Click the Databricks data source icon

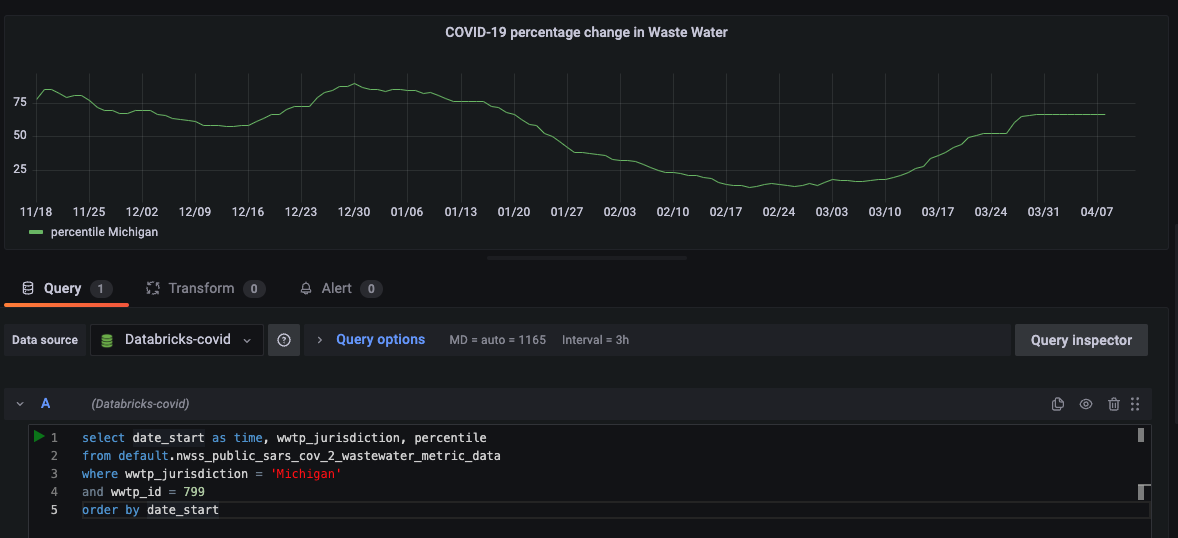click(107, 340)
